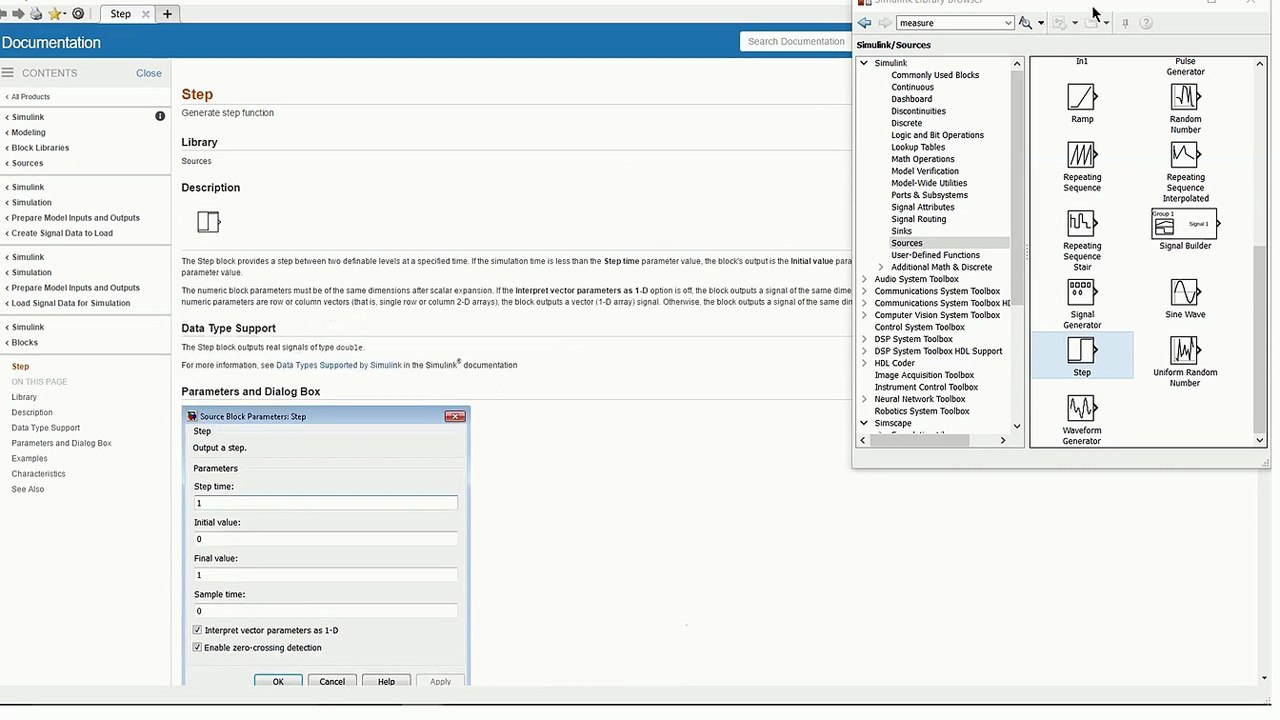This screenshot has height=720, width=1280.
Task: Toggle Interpret vector parameters as 1-D checkbox
Action: pyautogui.click(x=197, y=631)
